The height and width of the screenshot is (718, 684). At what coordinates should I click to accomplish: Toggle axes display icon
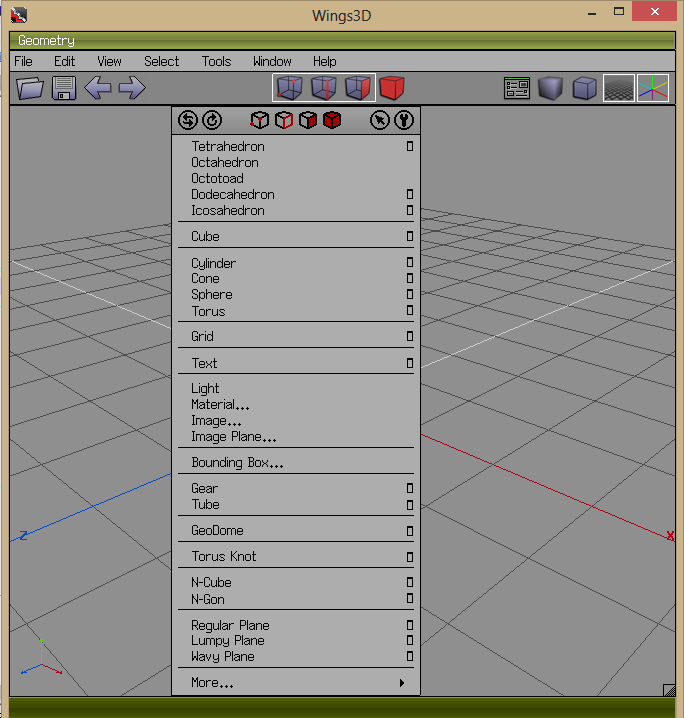point(653,88)
